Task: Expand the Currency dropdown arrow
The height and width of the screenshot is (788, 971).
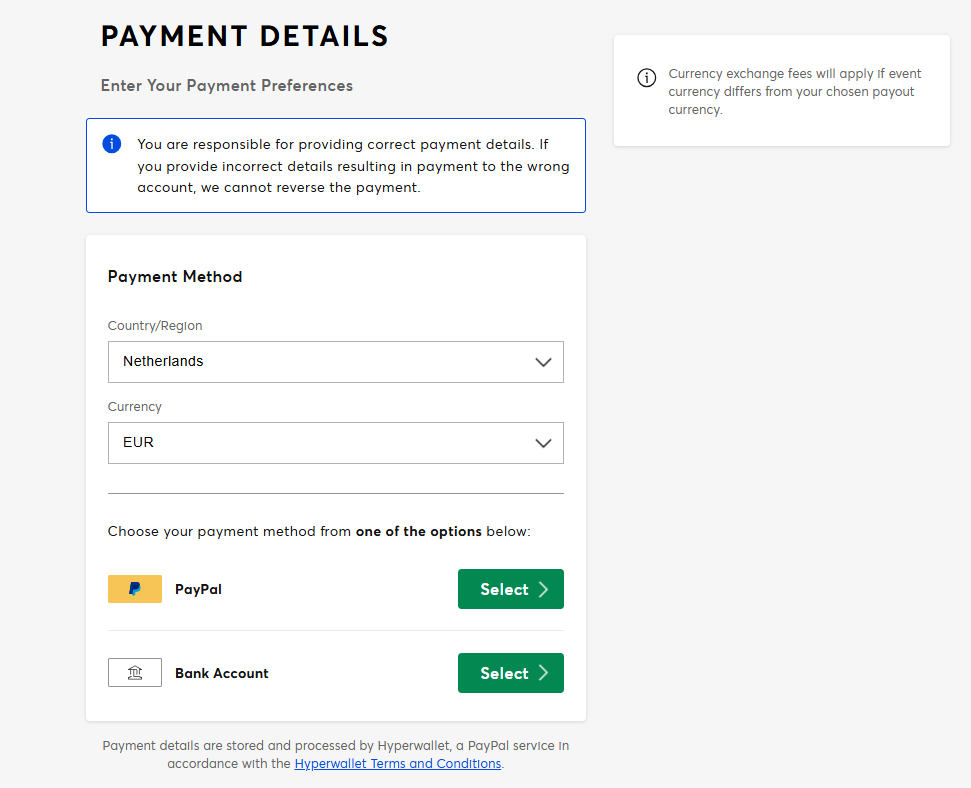Action: [543, 443]
